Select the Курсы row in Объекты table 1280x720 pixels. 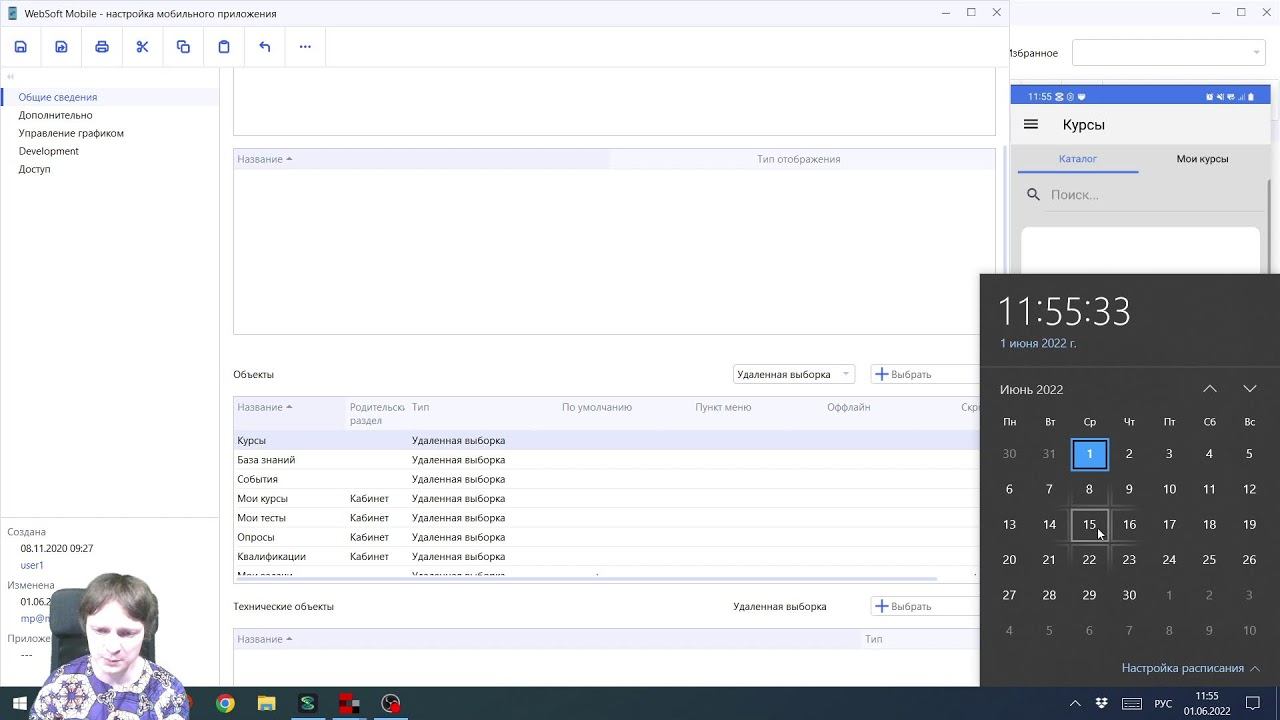606,440
